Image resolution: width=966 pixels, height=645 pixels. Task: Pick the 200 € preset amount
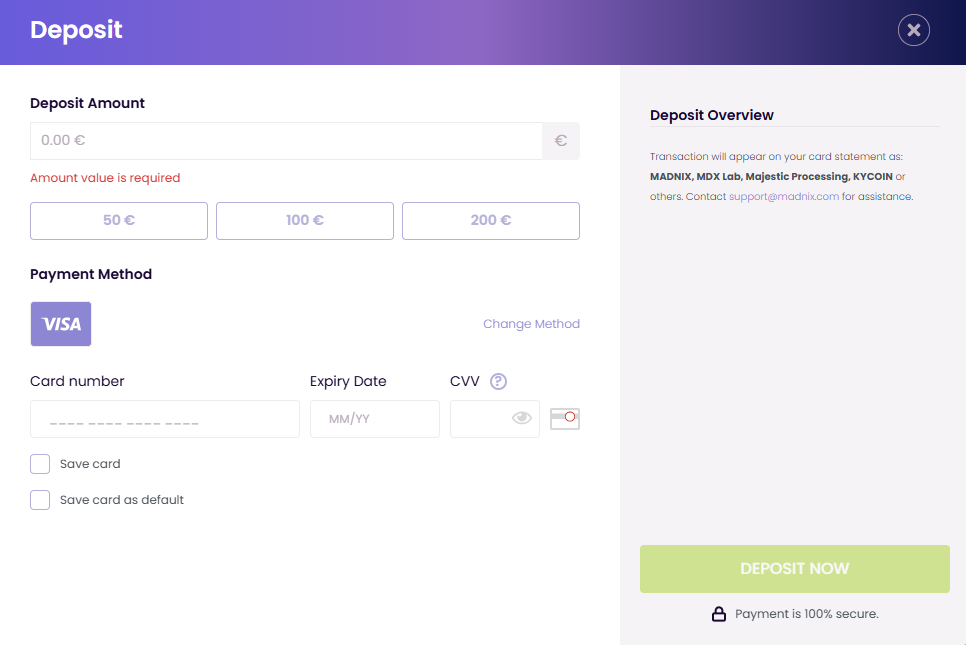(491, 221)
